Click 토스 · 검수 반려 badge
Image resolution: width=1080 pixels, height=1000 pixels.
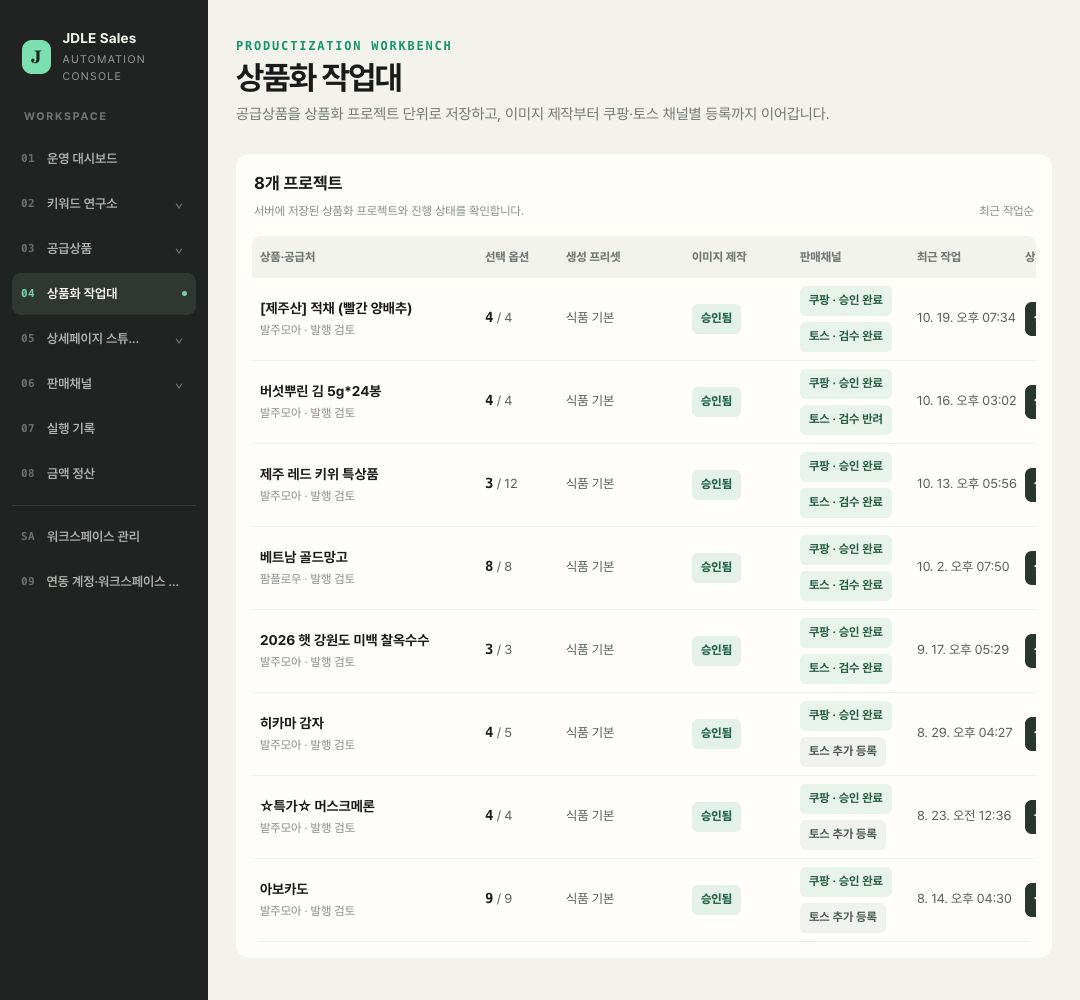846,419
